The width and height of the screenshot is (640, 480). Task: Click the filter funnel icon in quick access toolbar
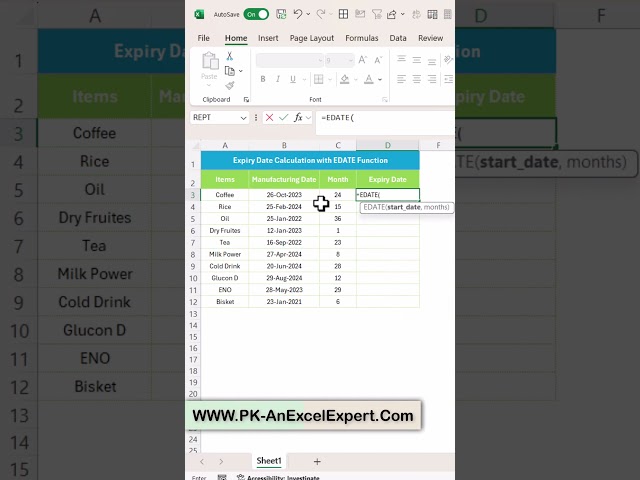click(x=376, y=14)
